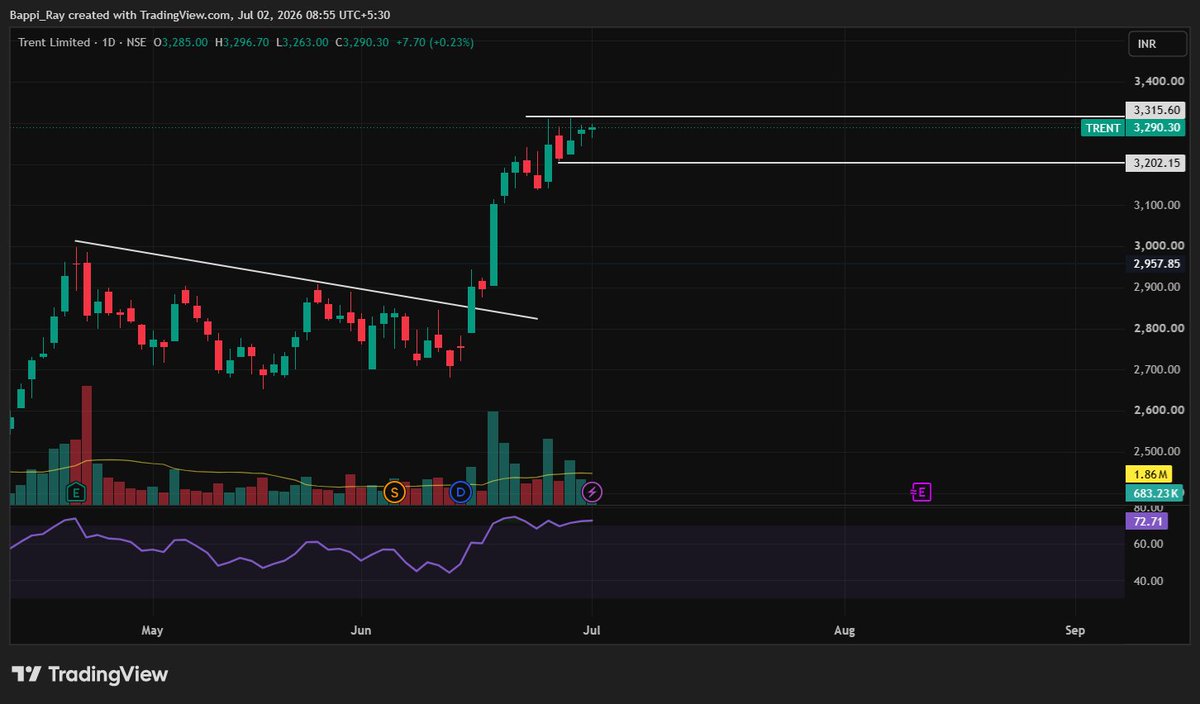1200x704 pixels.
Task: Select the 3,202.15 support price label
Action: click(x=1155, y=162)
